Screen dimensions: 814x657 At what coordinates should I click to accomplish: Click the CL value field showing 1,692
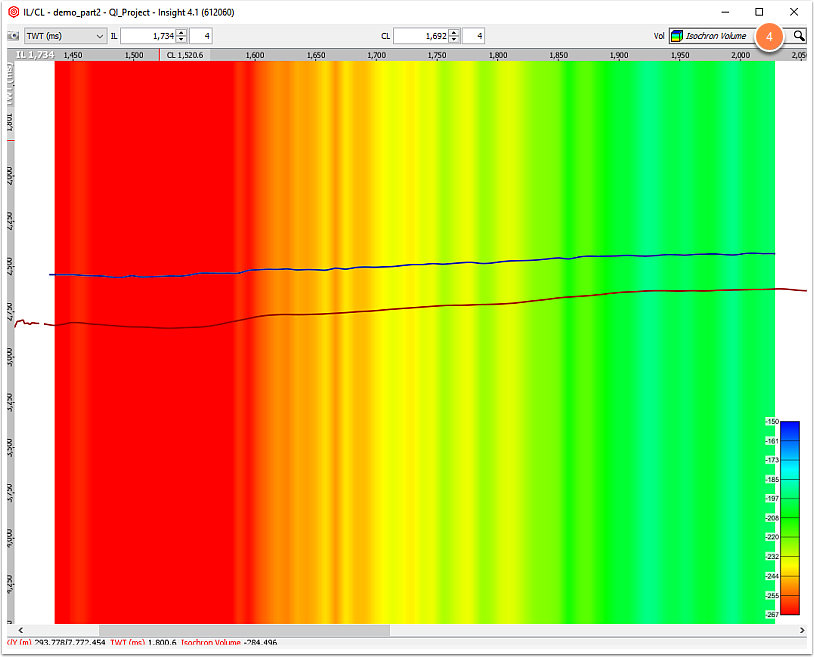pos(420,36)
